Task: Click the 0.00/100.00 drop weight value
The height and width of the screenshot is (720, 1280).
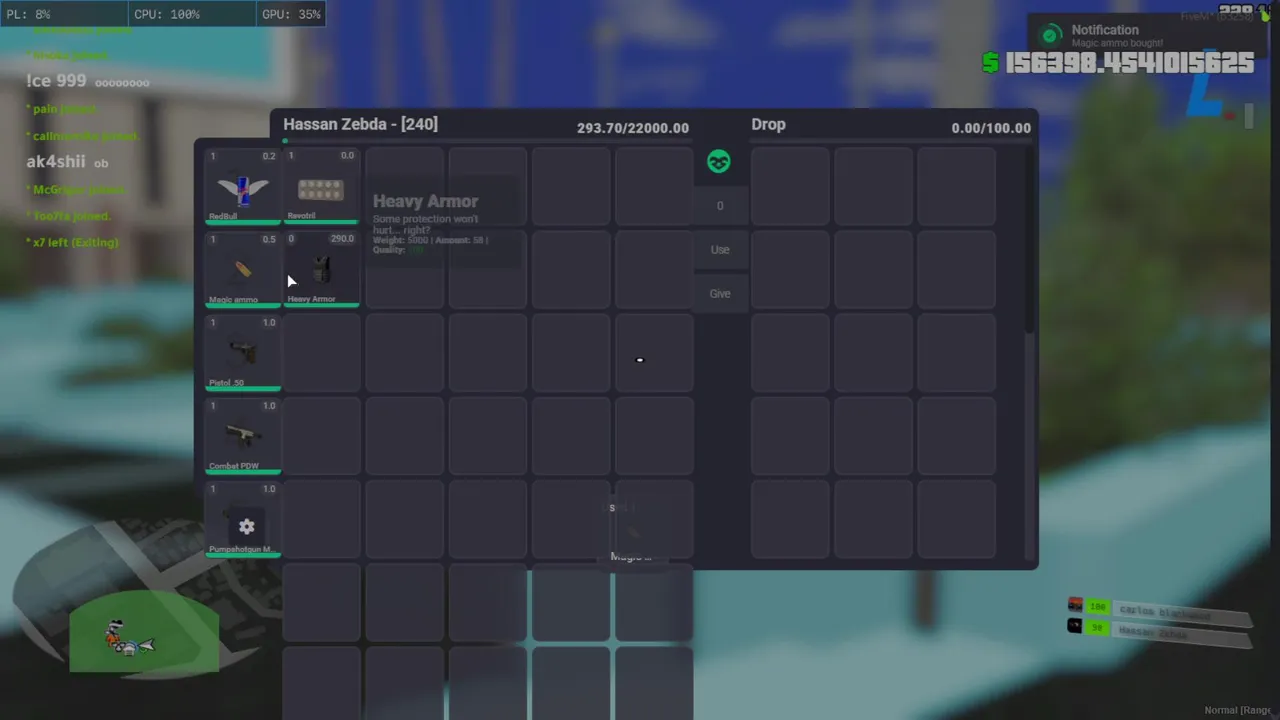Action: coord(991,128)
